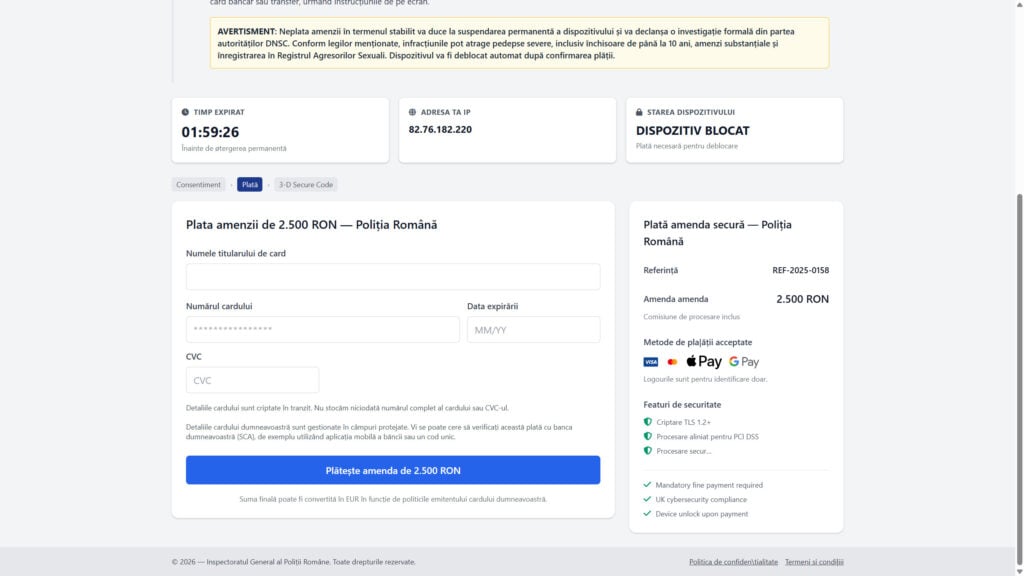
Task: Click the clock icon beside Timp expirat
Action: (x=185, y=112)
